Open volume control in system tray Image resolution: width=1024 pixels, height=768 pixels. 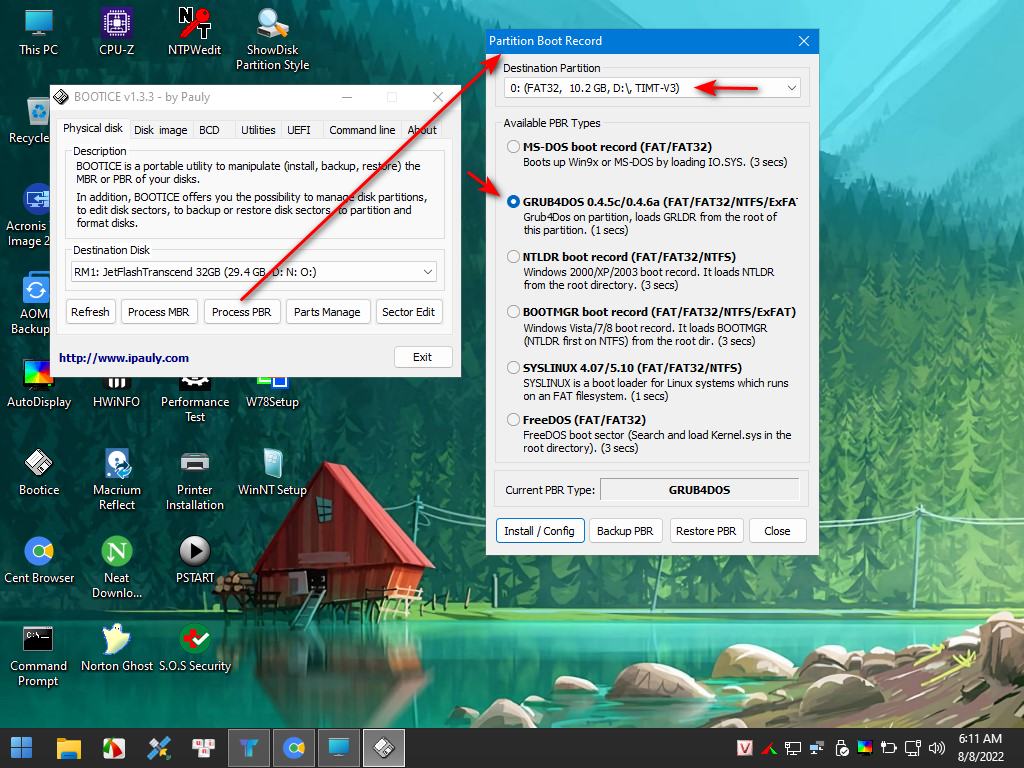936,748
